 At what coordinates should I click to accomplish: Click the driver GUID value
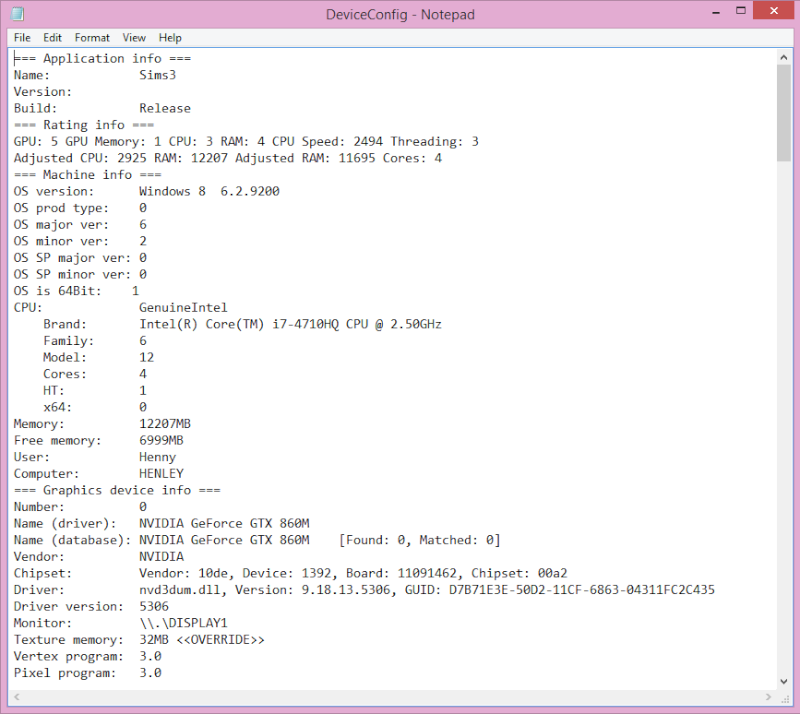click(x=582, y=590)
